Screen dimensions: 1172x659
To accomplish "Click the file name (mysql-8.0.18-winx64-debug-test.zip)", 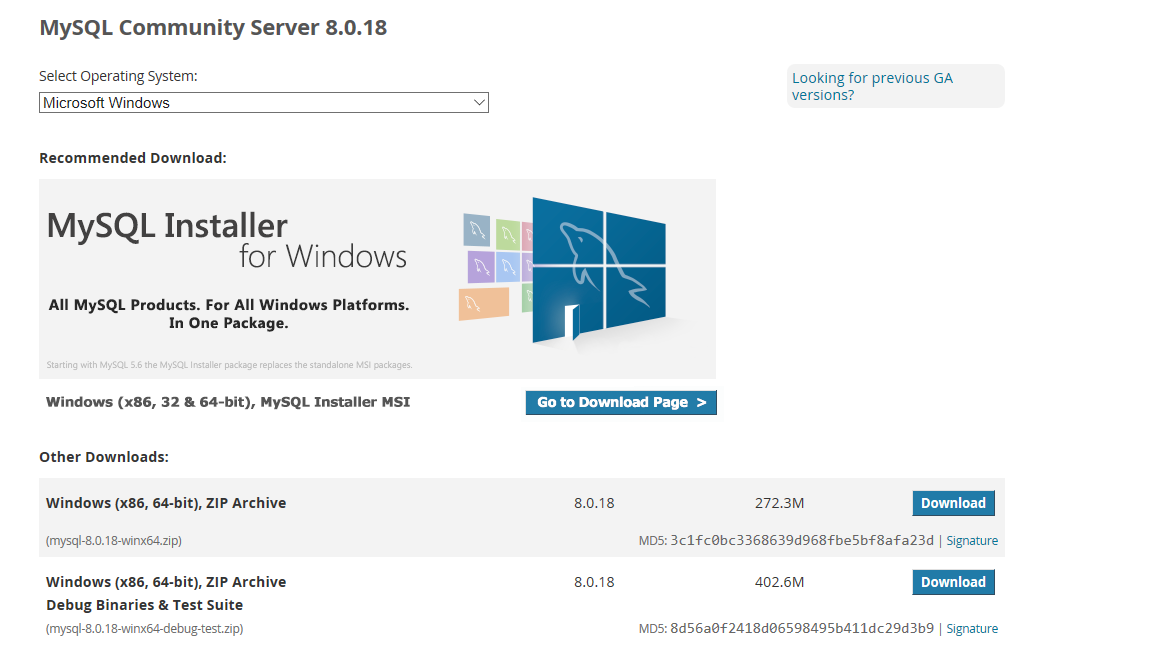I will [x=144, y=628].
